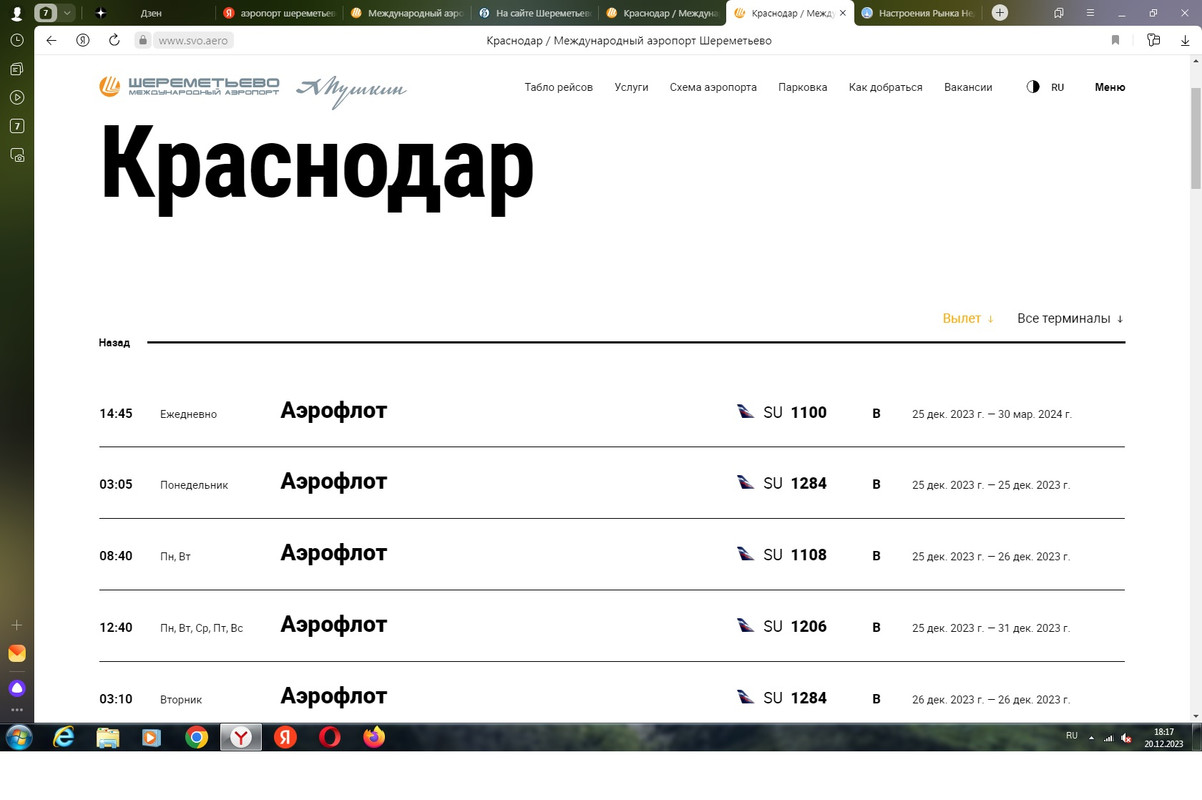Switch to the аэропорт шереметьево tab
The image size is (1202, 800).
(x=280, y=13)
